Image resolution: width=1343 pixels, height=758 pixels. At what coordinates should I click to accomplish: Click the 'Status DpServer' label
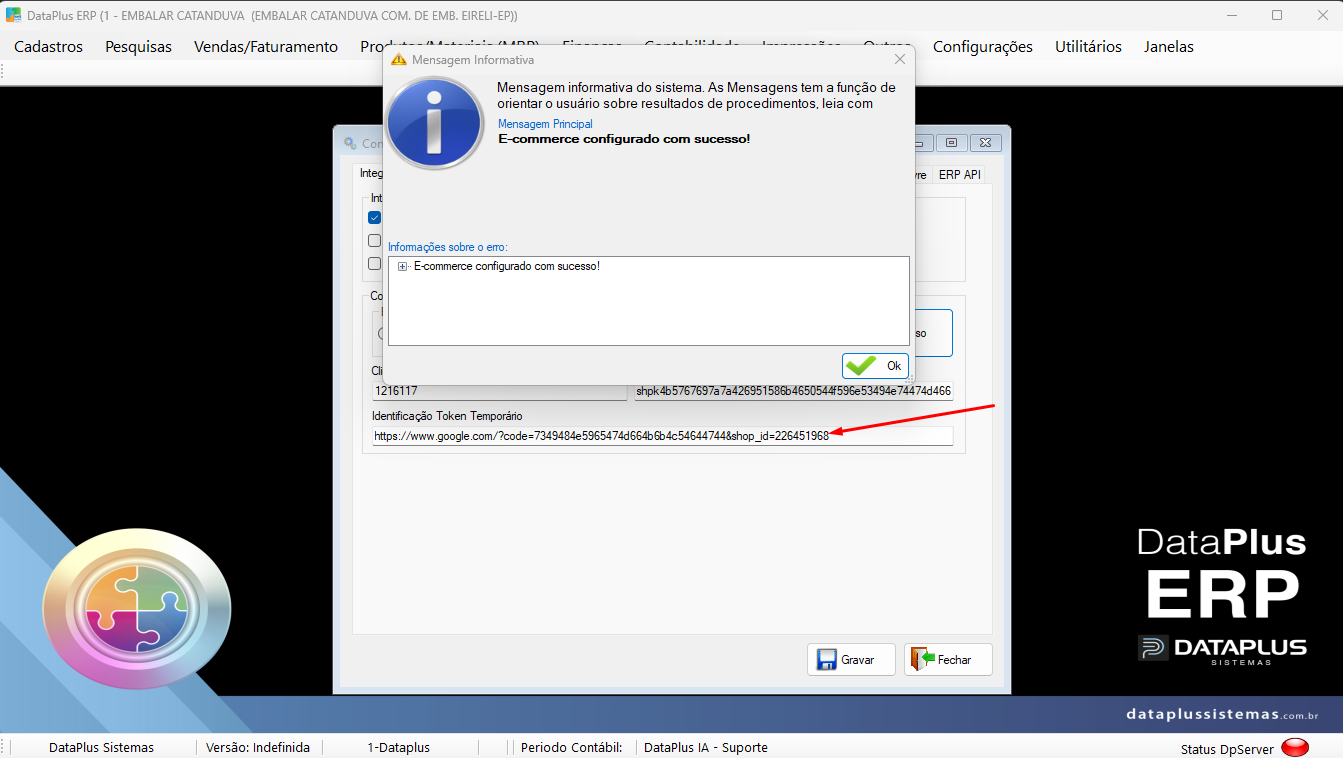pos(1227,749)
